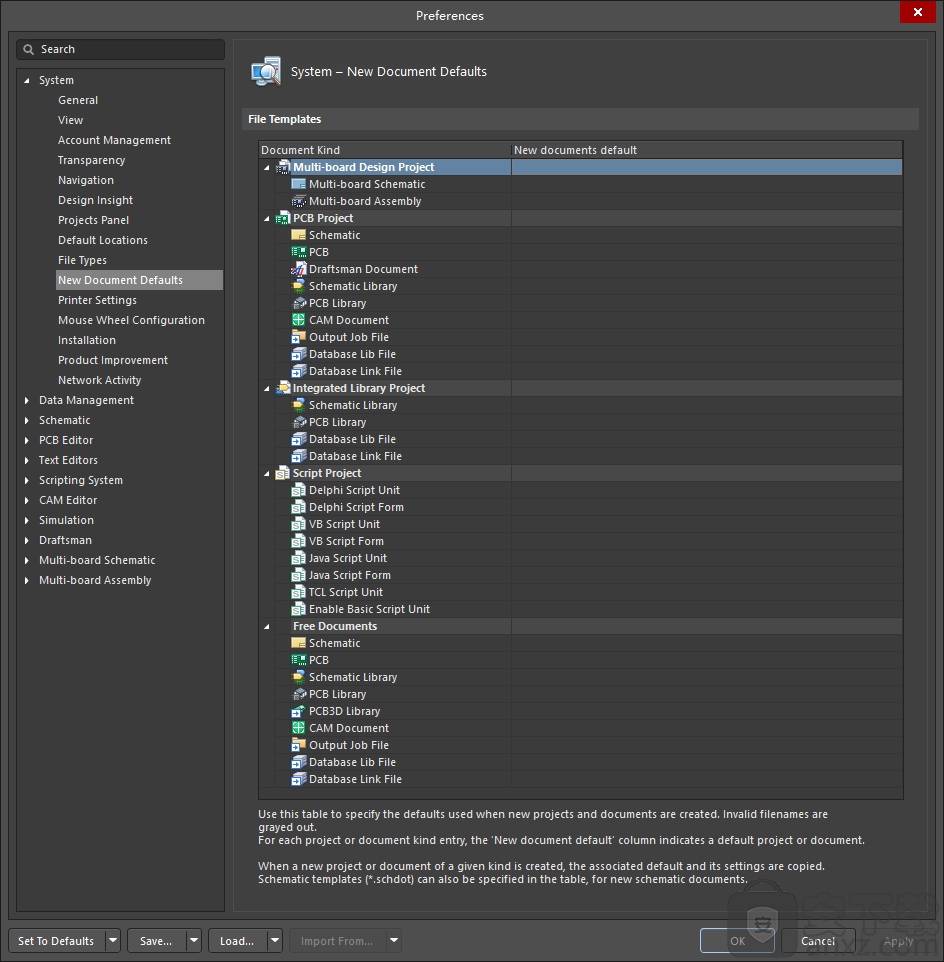Click Schematic icon under PCB Project
The height and width of the screenshot is (962, 944).
click(298, 235)
